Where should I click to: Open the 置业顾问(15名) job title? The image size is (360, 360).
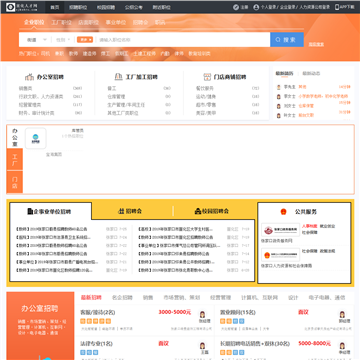click(x=238, y=313)
